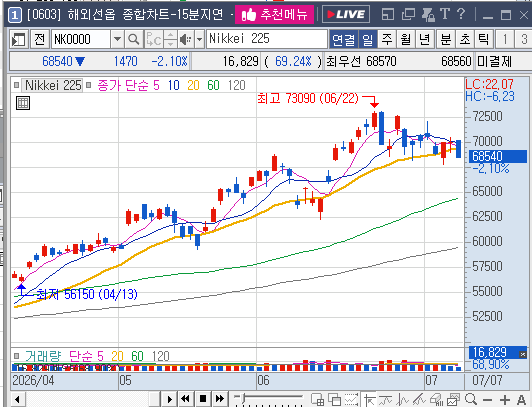Click the orange 20 moving average legend
Image resolution: width=532 pixels, height=407 pixels.
point(193,85)
